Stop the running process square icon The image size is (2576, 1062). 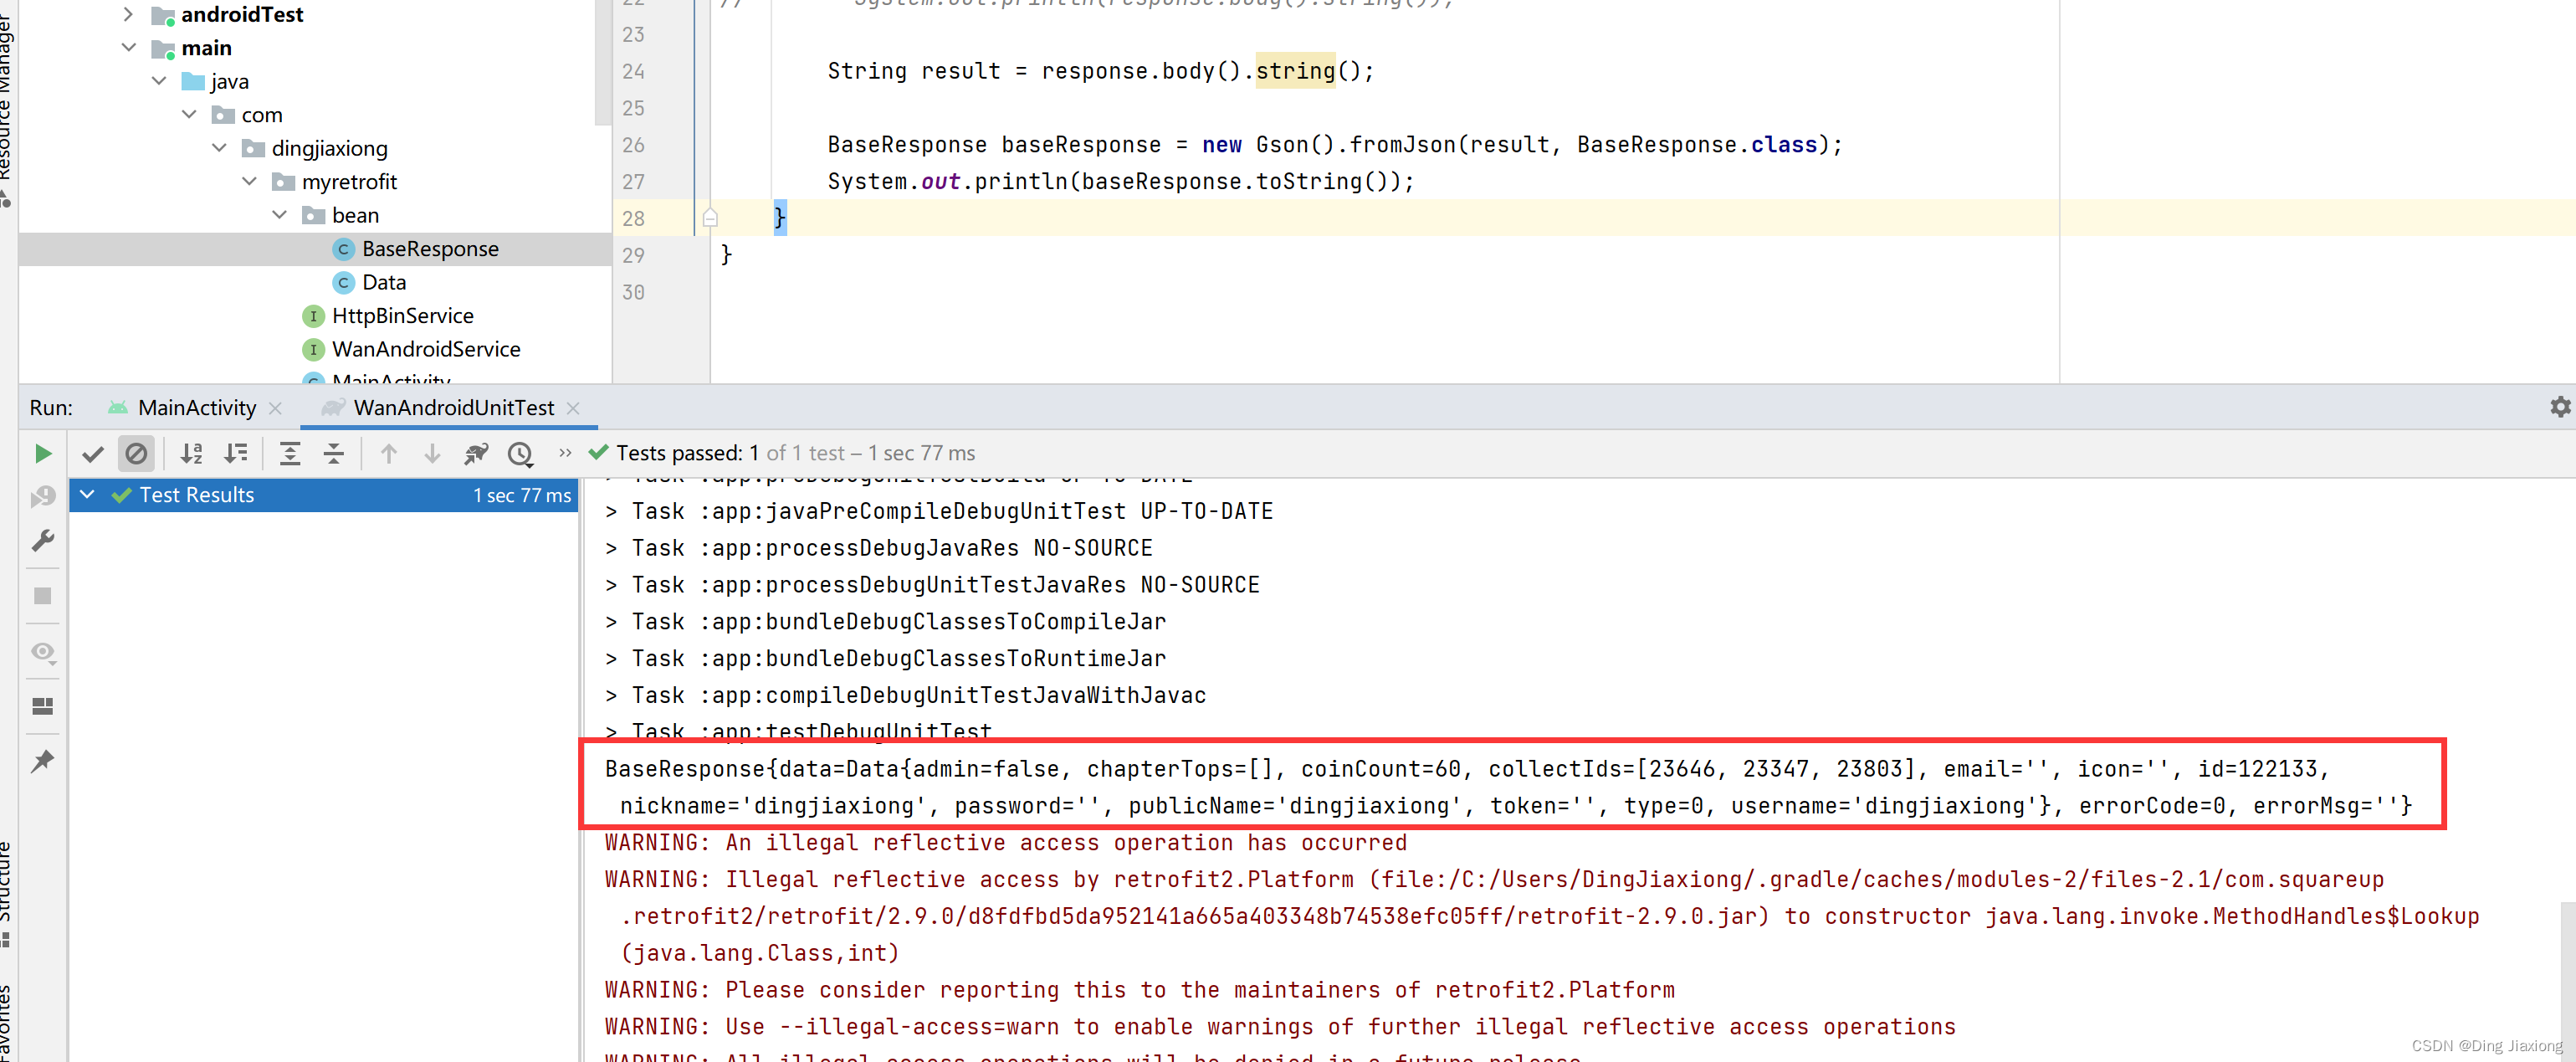tap(43, 596)
